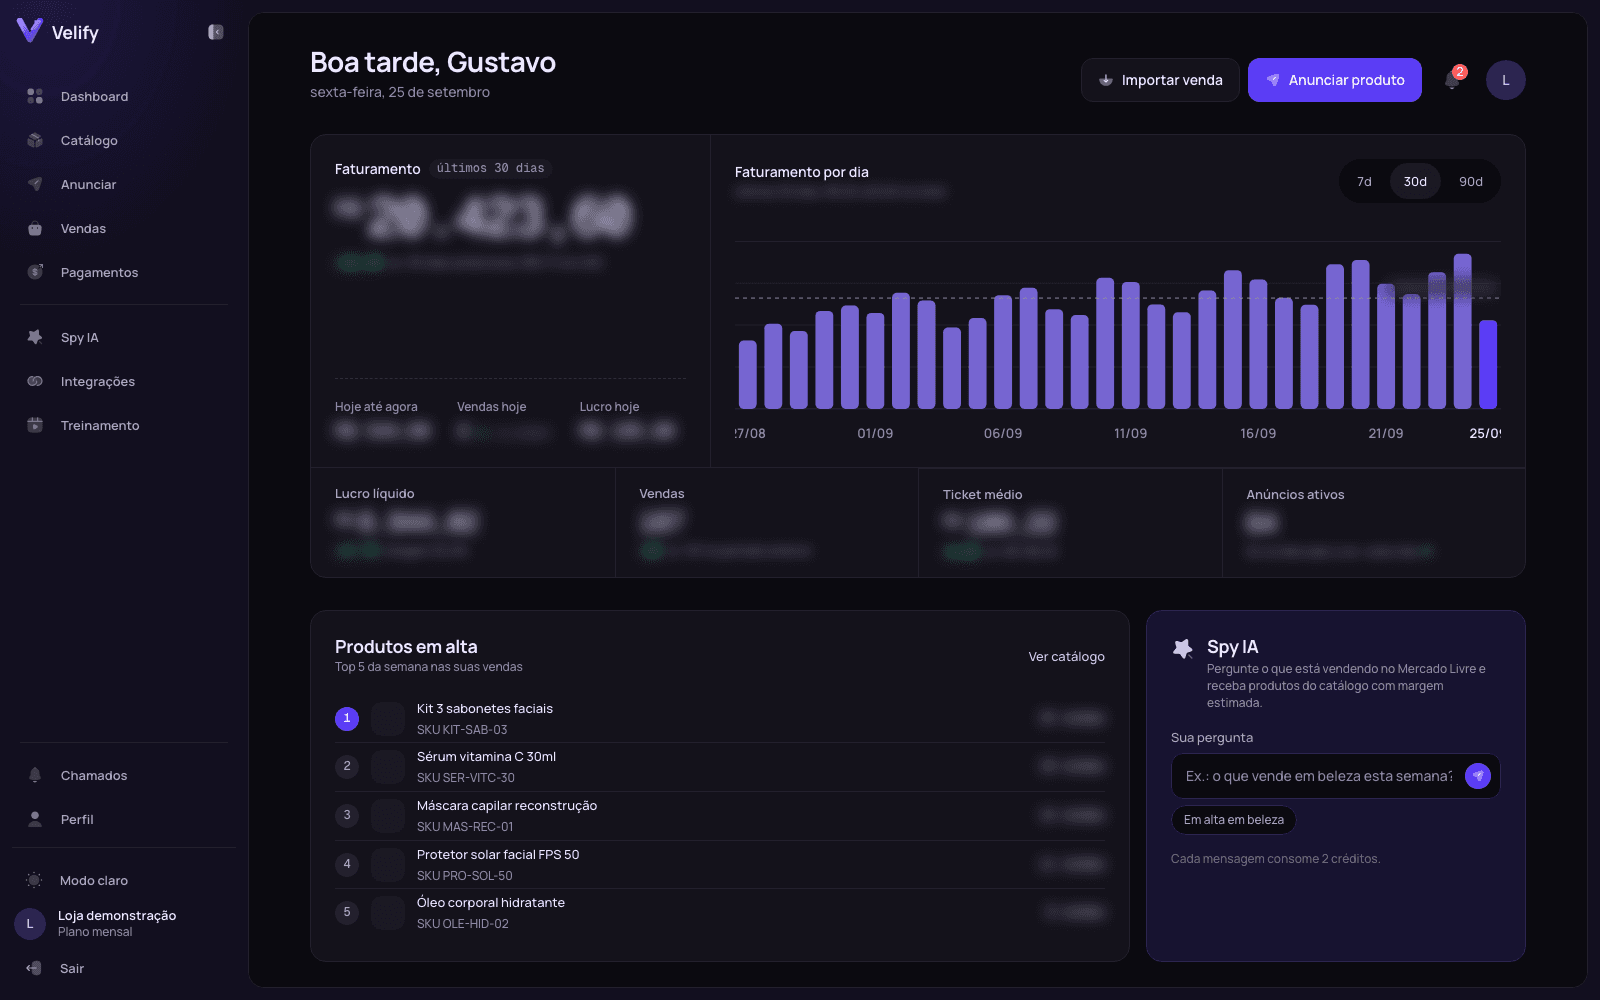The height and width of the screenshot is (1000, 1600).
Task: Click the Dashboard grid icon
Action: coord(35,96)
